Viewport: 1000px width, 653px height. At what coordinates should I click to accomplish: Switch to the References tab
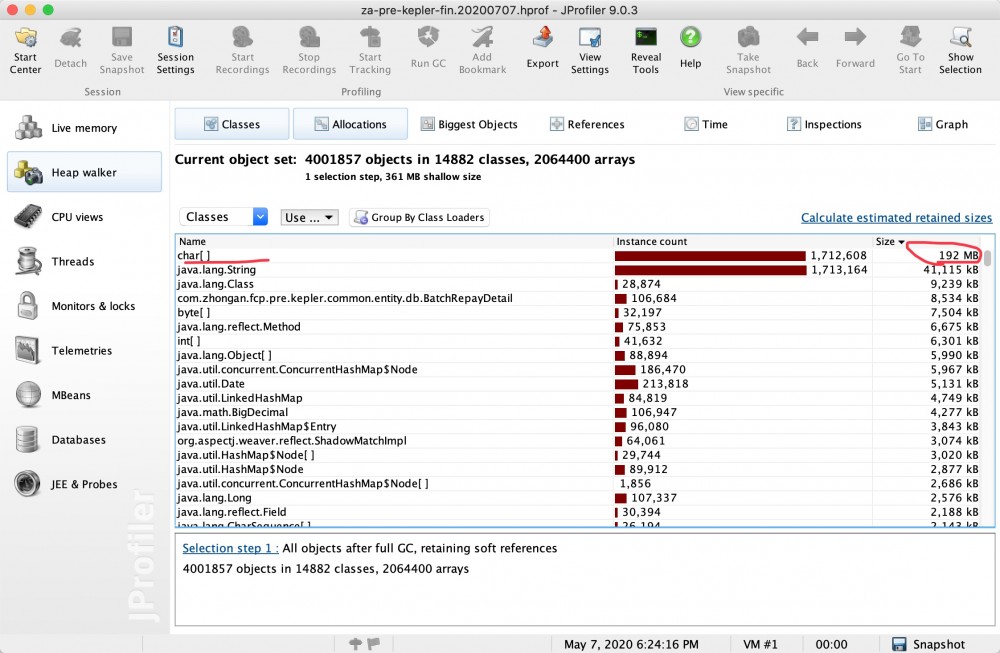[587, 124]
